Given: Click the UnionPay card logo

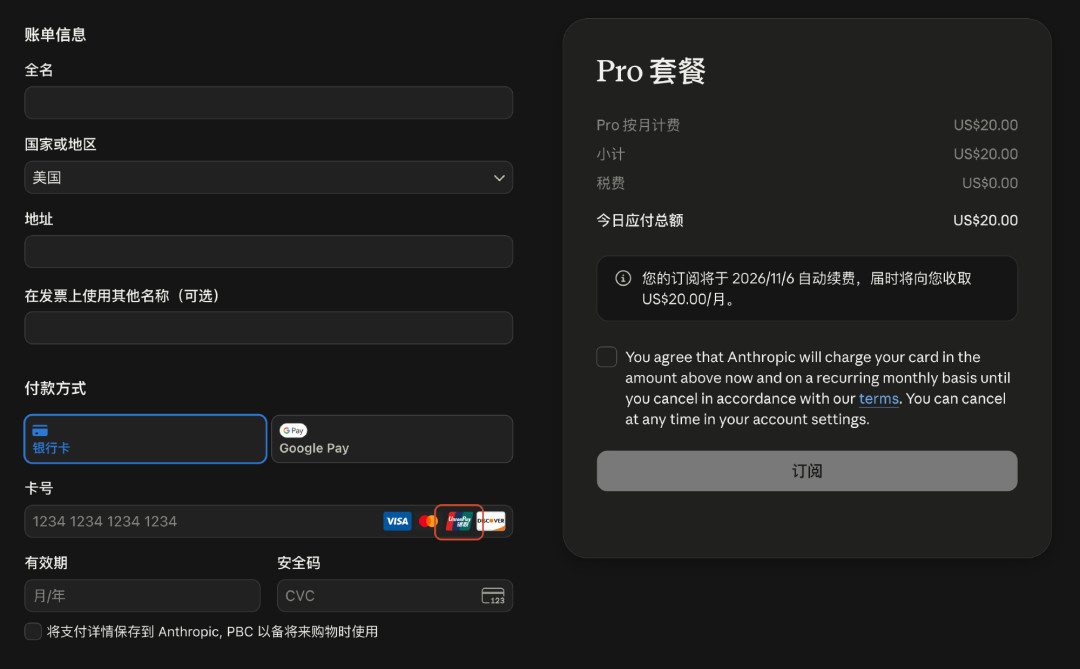Looking at the screenshot, I should [459, 521].
